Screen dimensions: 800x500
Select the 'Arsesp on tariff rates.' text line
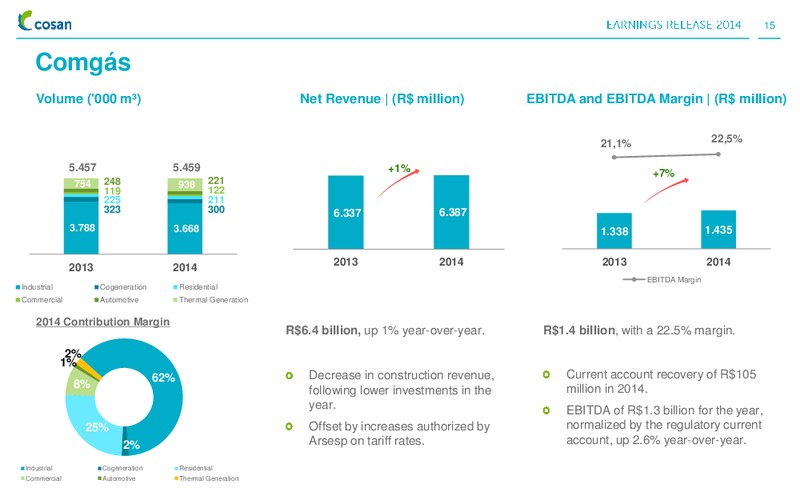(366, 441)
